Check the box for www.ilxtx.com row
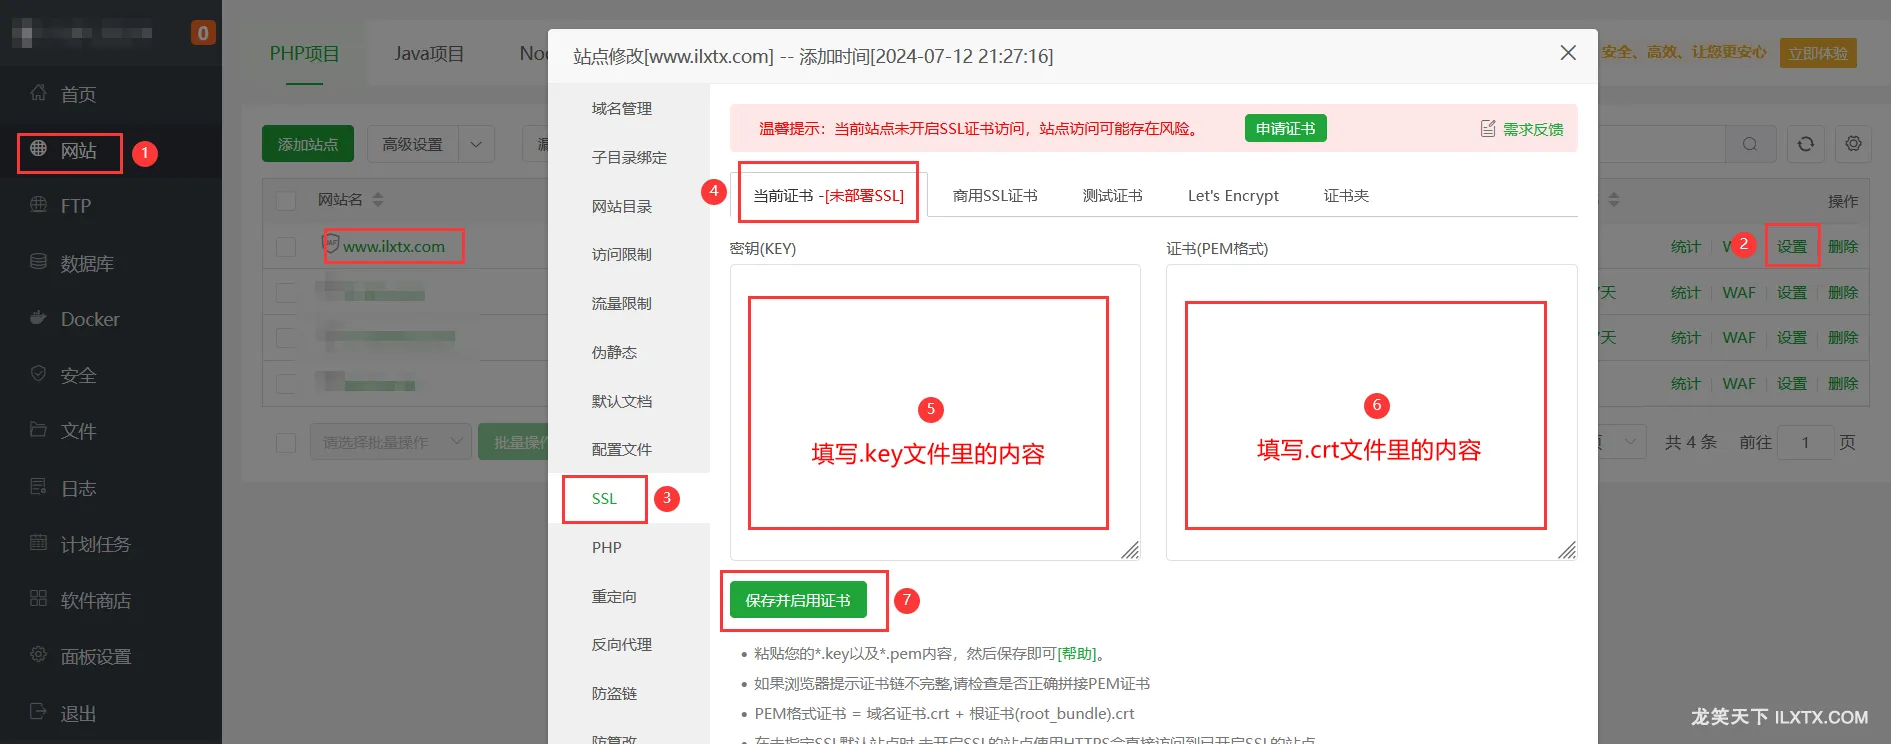1891x744 pixels. tap(286, 246)
